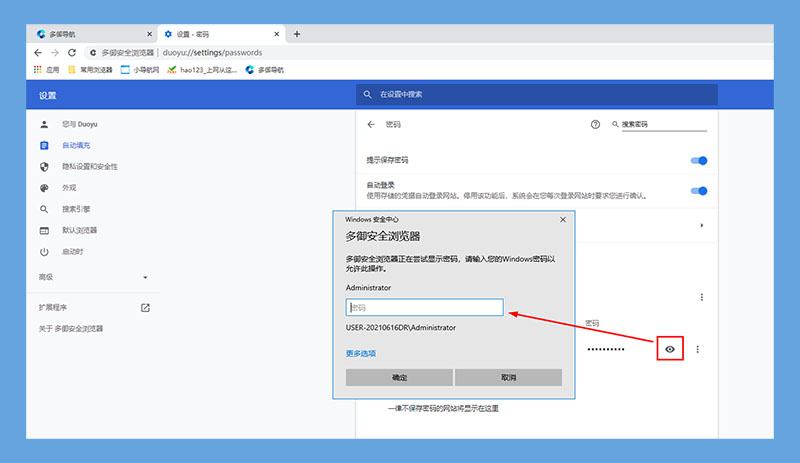Toggle the 提示保存密码 switch
The height and width of the screenshot is (463, 800).
[x=699, y=160]
